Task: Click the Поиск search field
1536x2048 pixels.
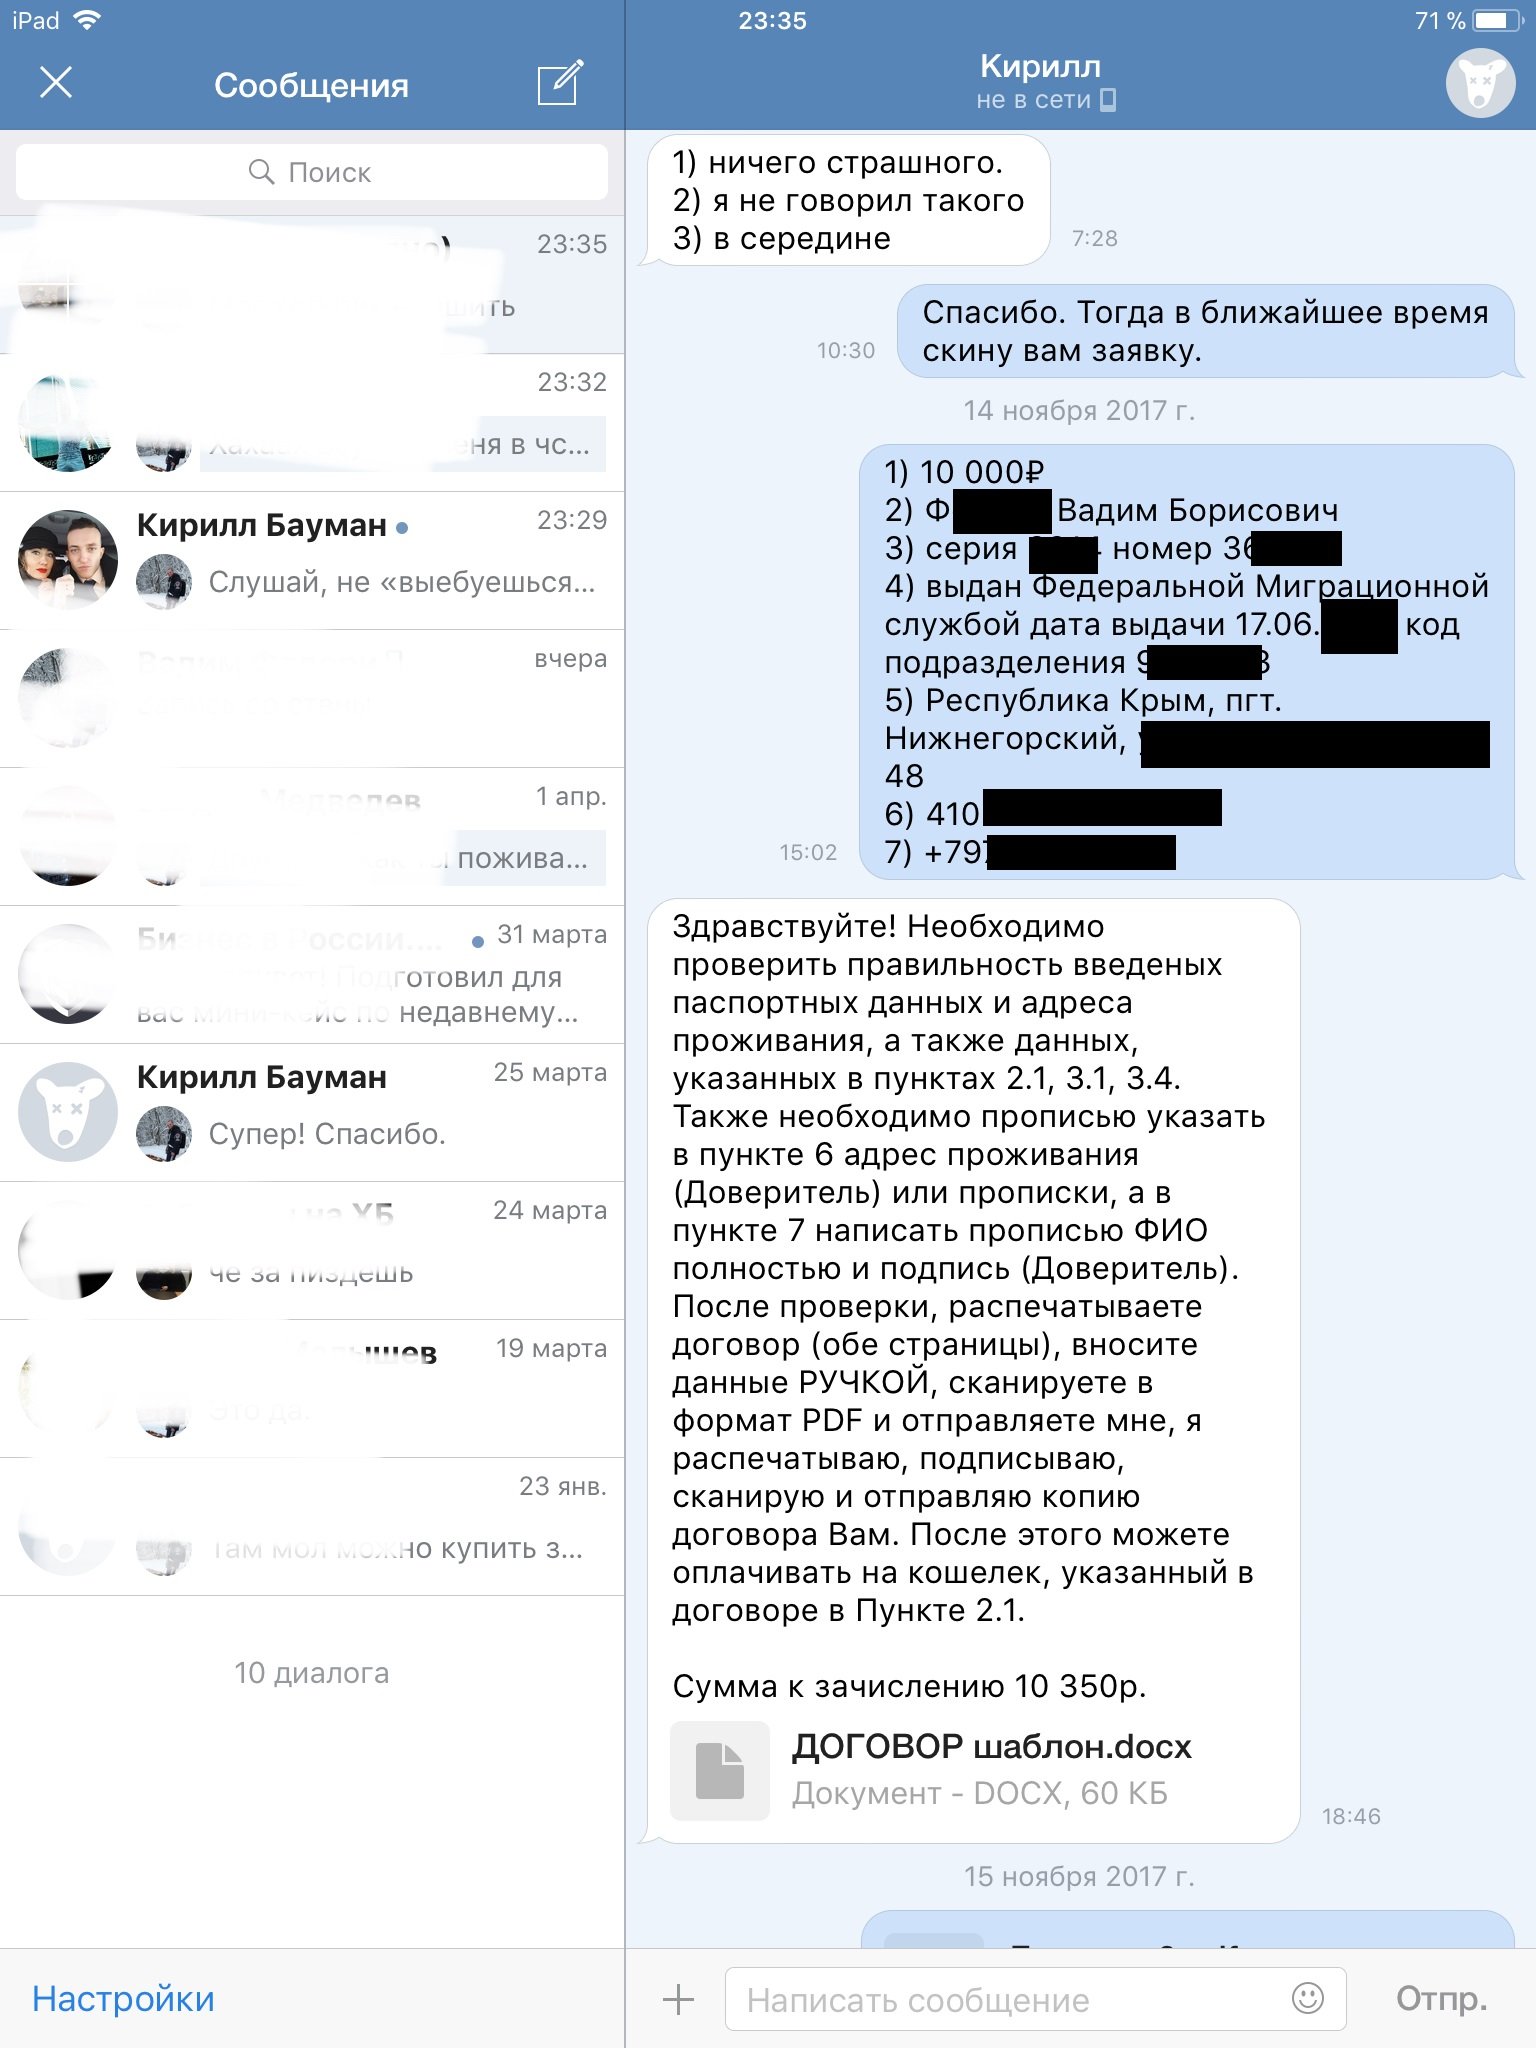Action: point(312,172)
